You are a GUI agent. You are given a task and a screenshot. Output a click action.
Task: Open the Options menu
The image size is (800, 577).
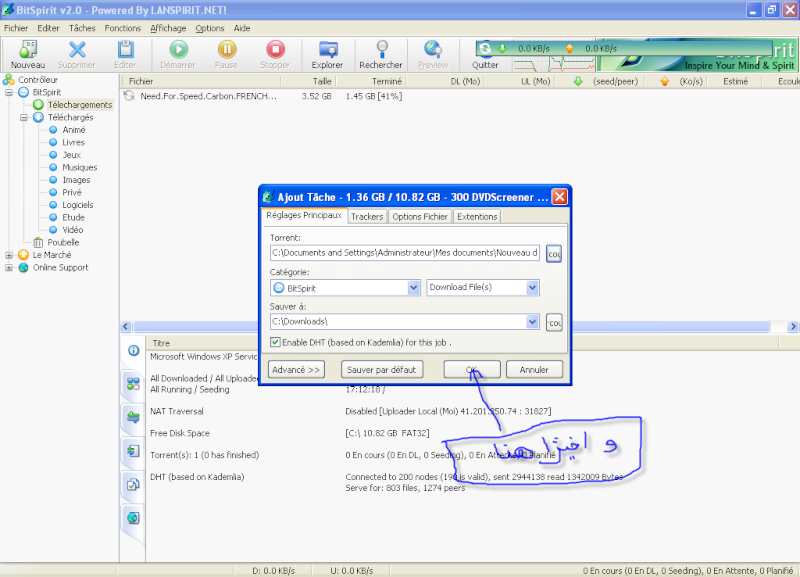click(210, 28)
